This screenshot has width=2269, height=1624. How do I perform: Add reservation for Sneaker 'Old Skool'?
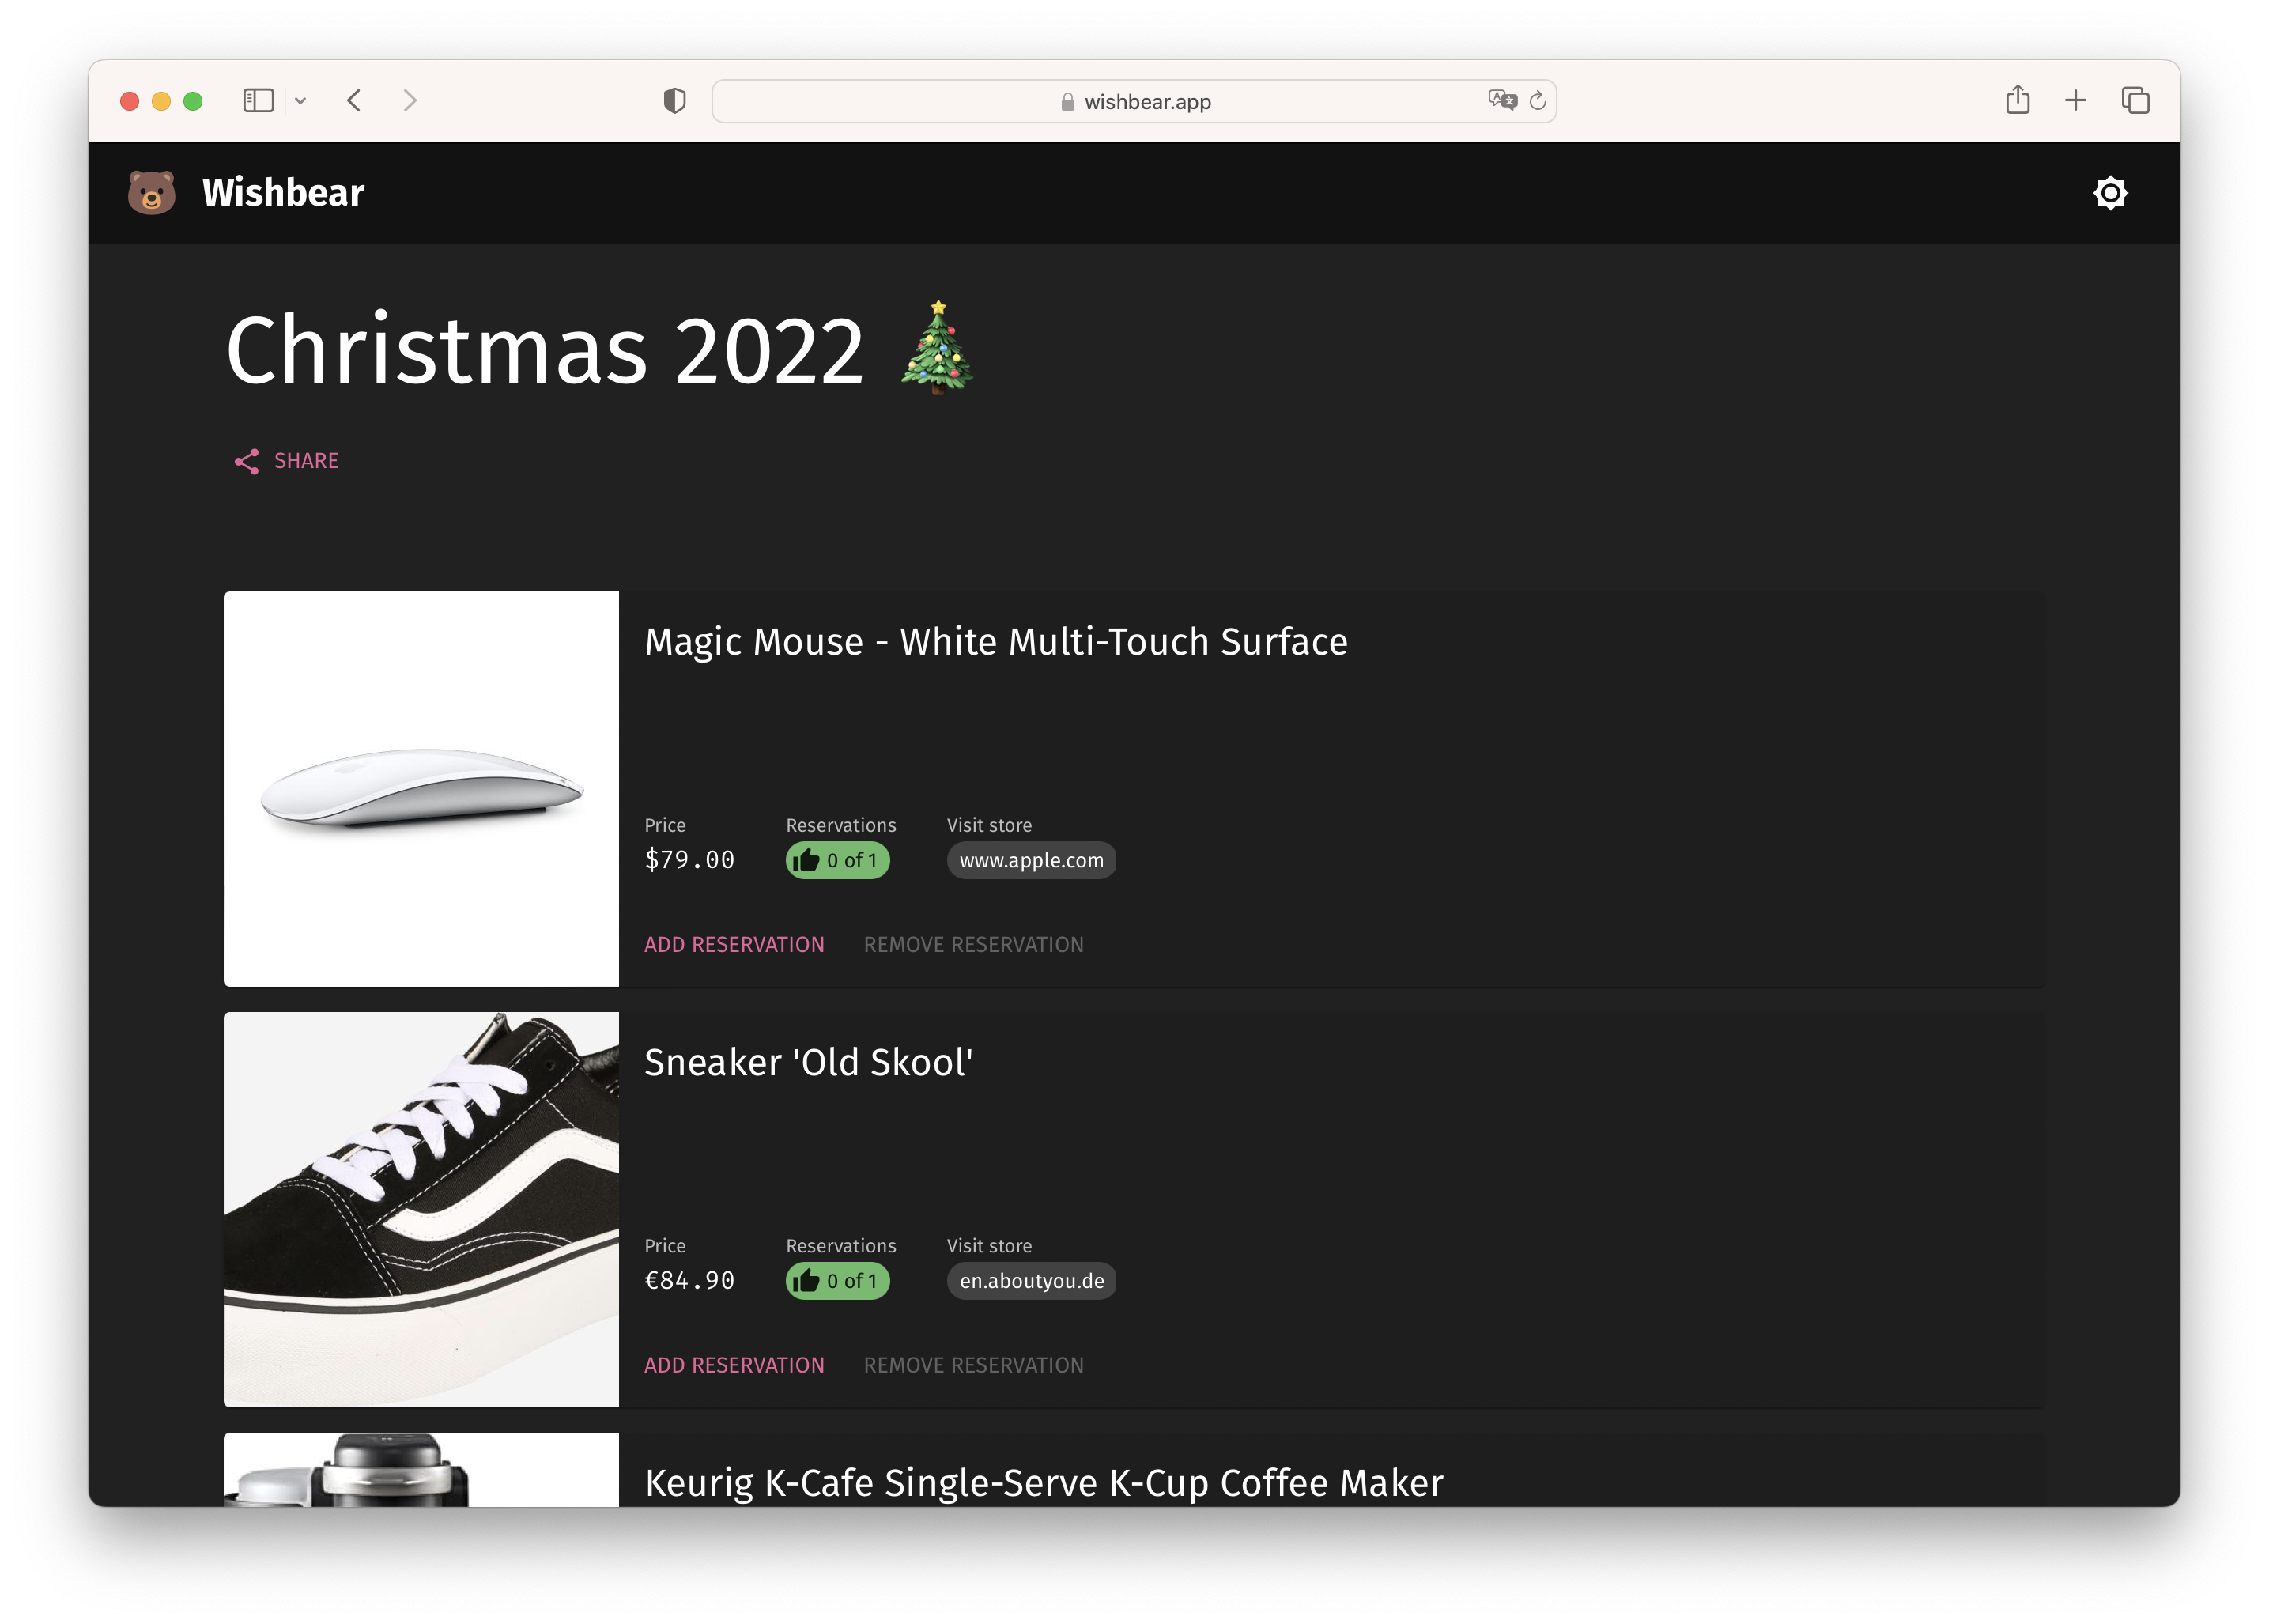734,1365
